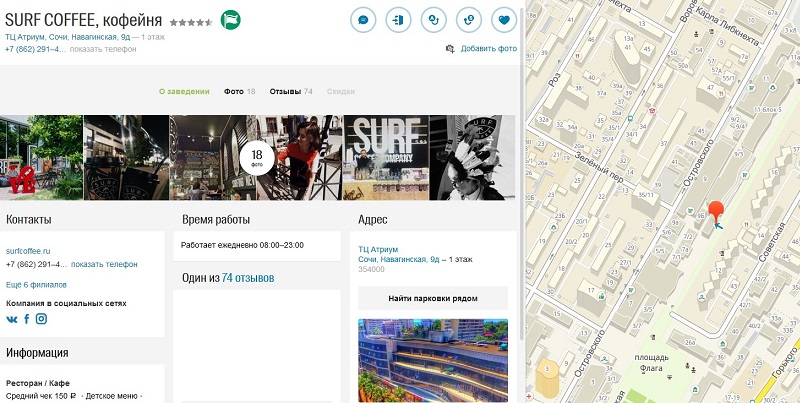The image size is (800, 403).
Task: Click the 74 отзывов link
Action: [x=248, y=278]
